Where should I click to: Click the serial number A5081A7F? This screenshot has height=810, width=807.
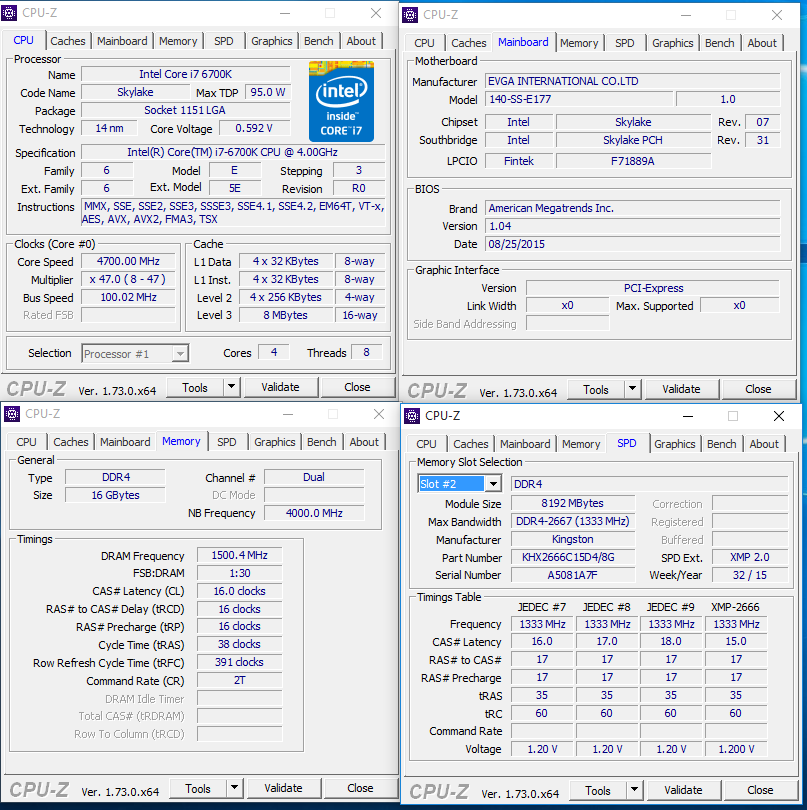coord(573,575)
